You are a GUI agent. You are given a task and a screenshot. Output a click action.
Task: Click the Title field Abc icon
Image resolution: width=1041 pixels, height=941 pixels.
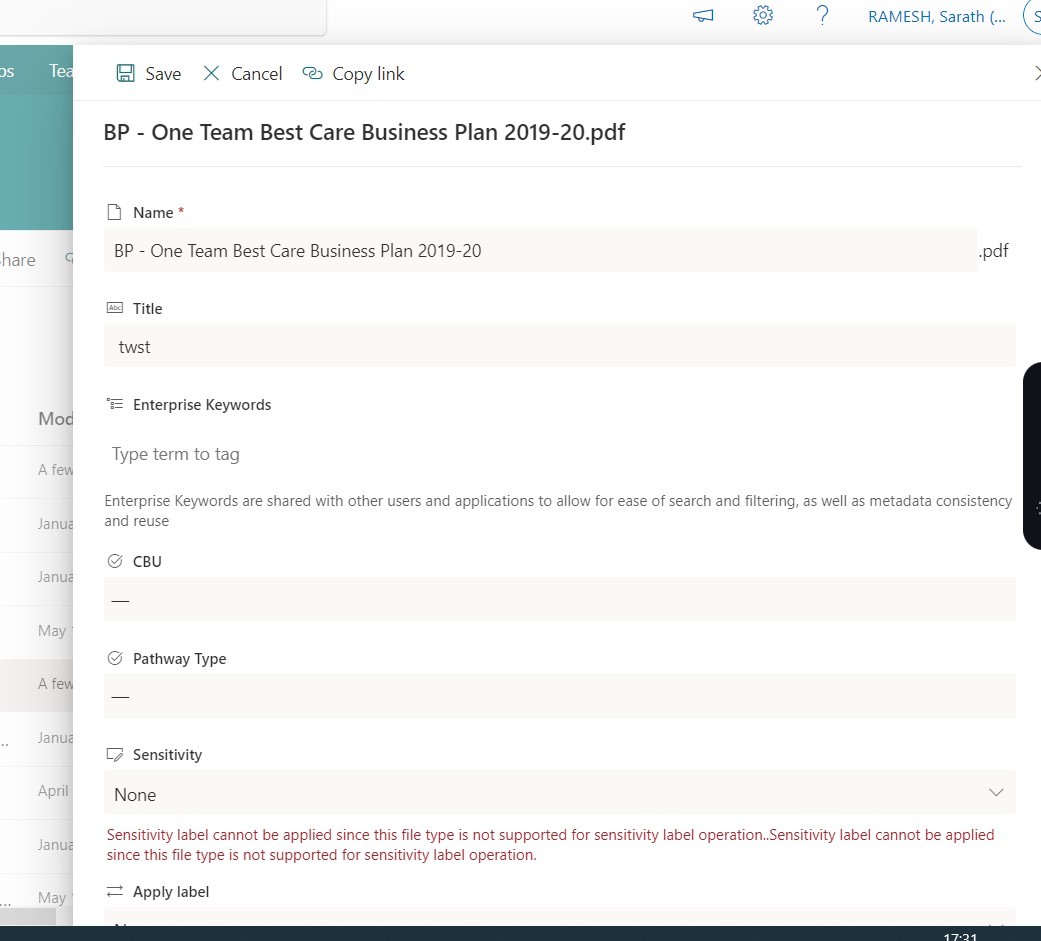pos(115,308)
